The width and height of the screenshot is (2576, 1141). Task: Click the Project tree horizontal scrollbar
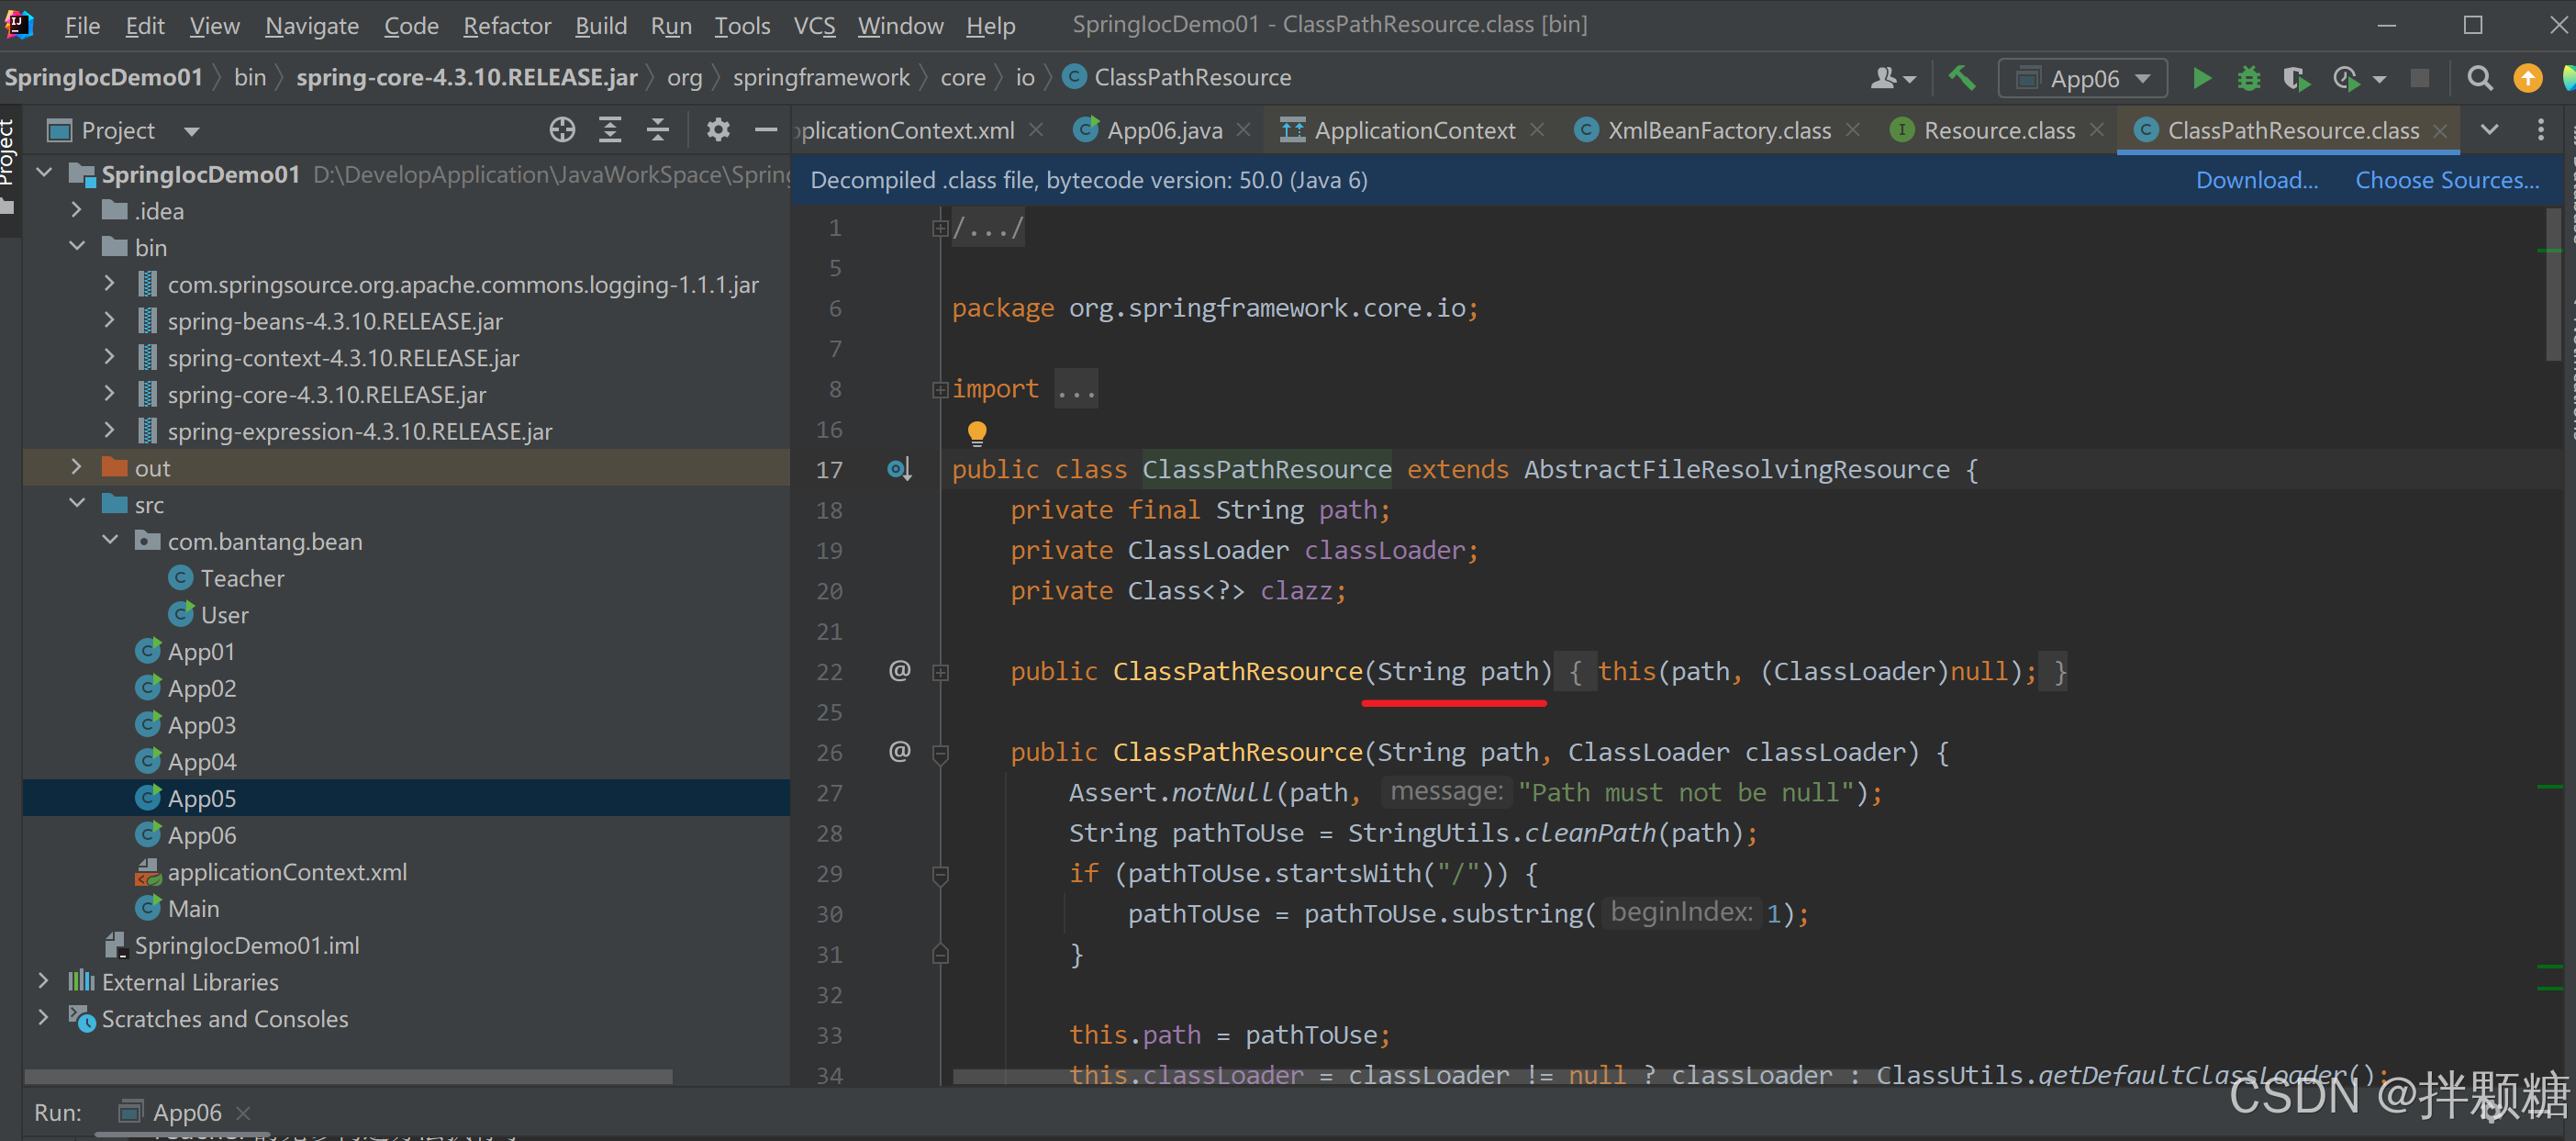(348, 1076)
